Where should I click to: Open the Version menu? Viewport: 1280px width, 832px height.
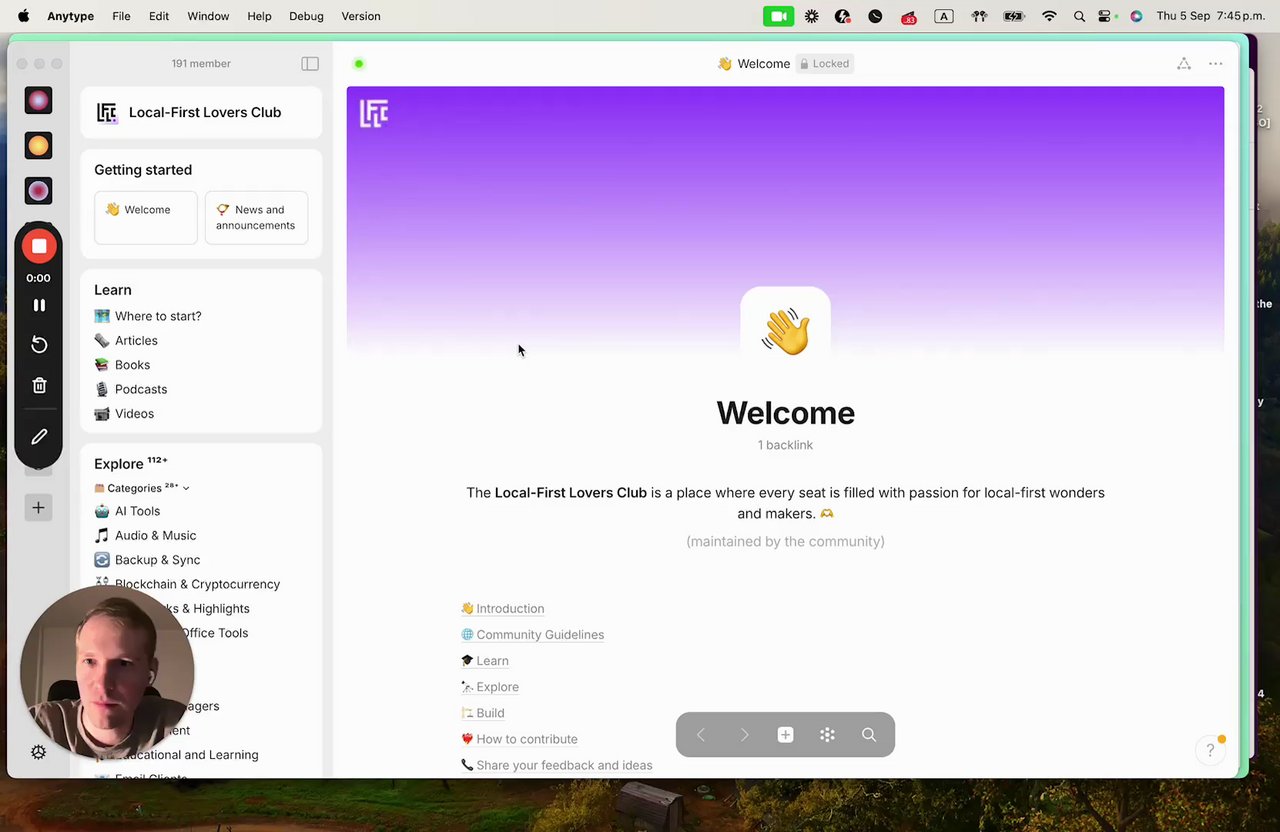361,16
